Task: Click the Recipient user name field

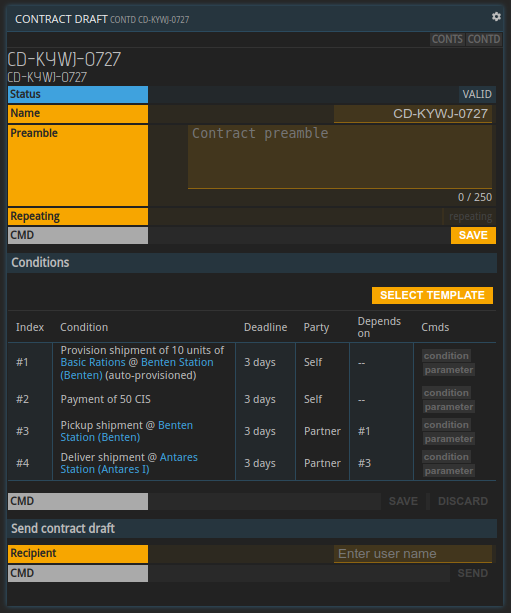Action: 413,554
